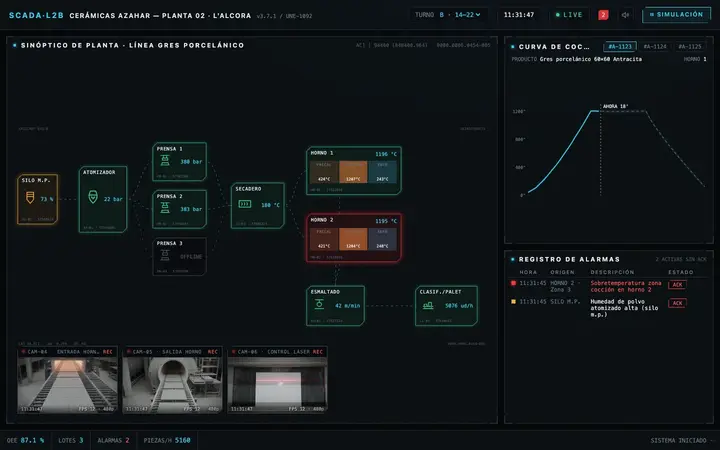This screenshot has width=720, height=450.
Task: Select the Horno 1 kiln card
Action: pos(354,170)
